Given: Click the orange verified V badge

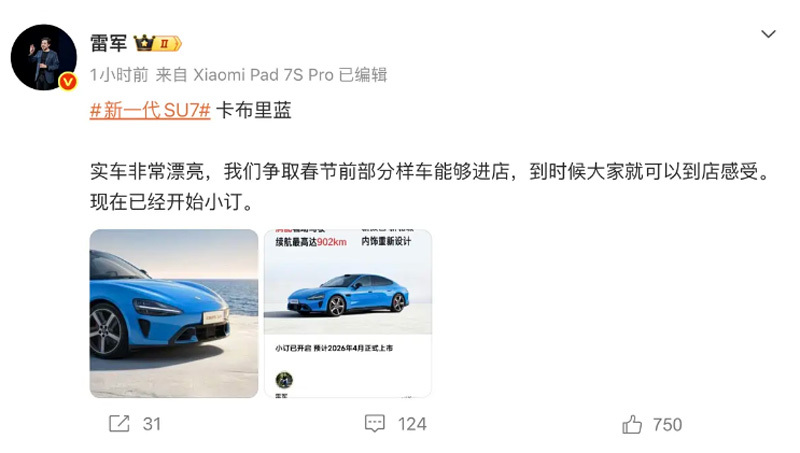Looking at the screenshot, I should (68, 82).
